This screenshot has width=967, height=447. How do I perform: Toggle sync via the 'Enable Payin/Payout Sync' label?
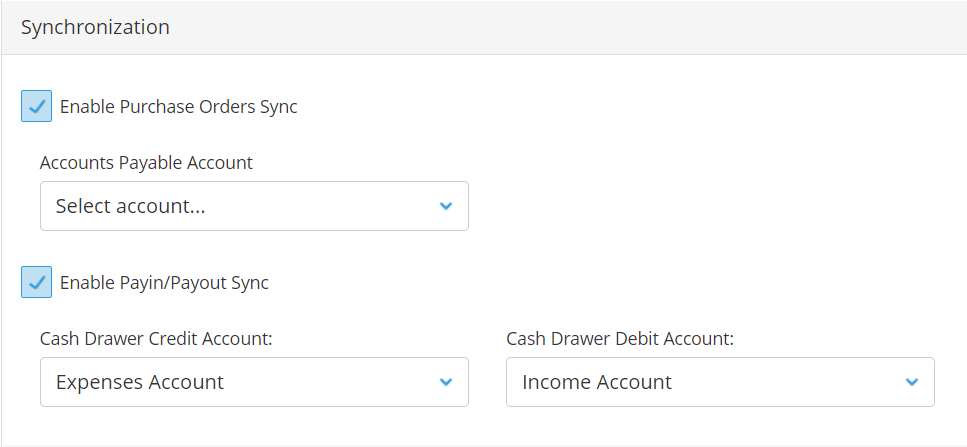[164, 283]
